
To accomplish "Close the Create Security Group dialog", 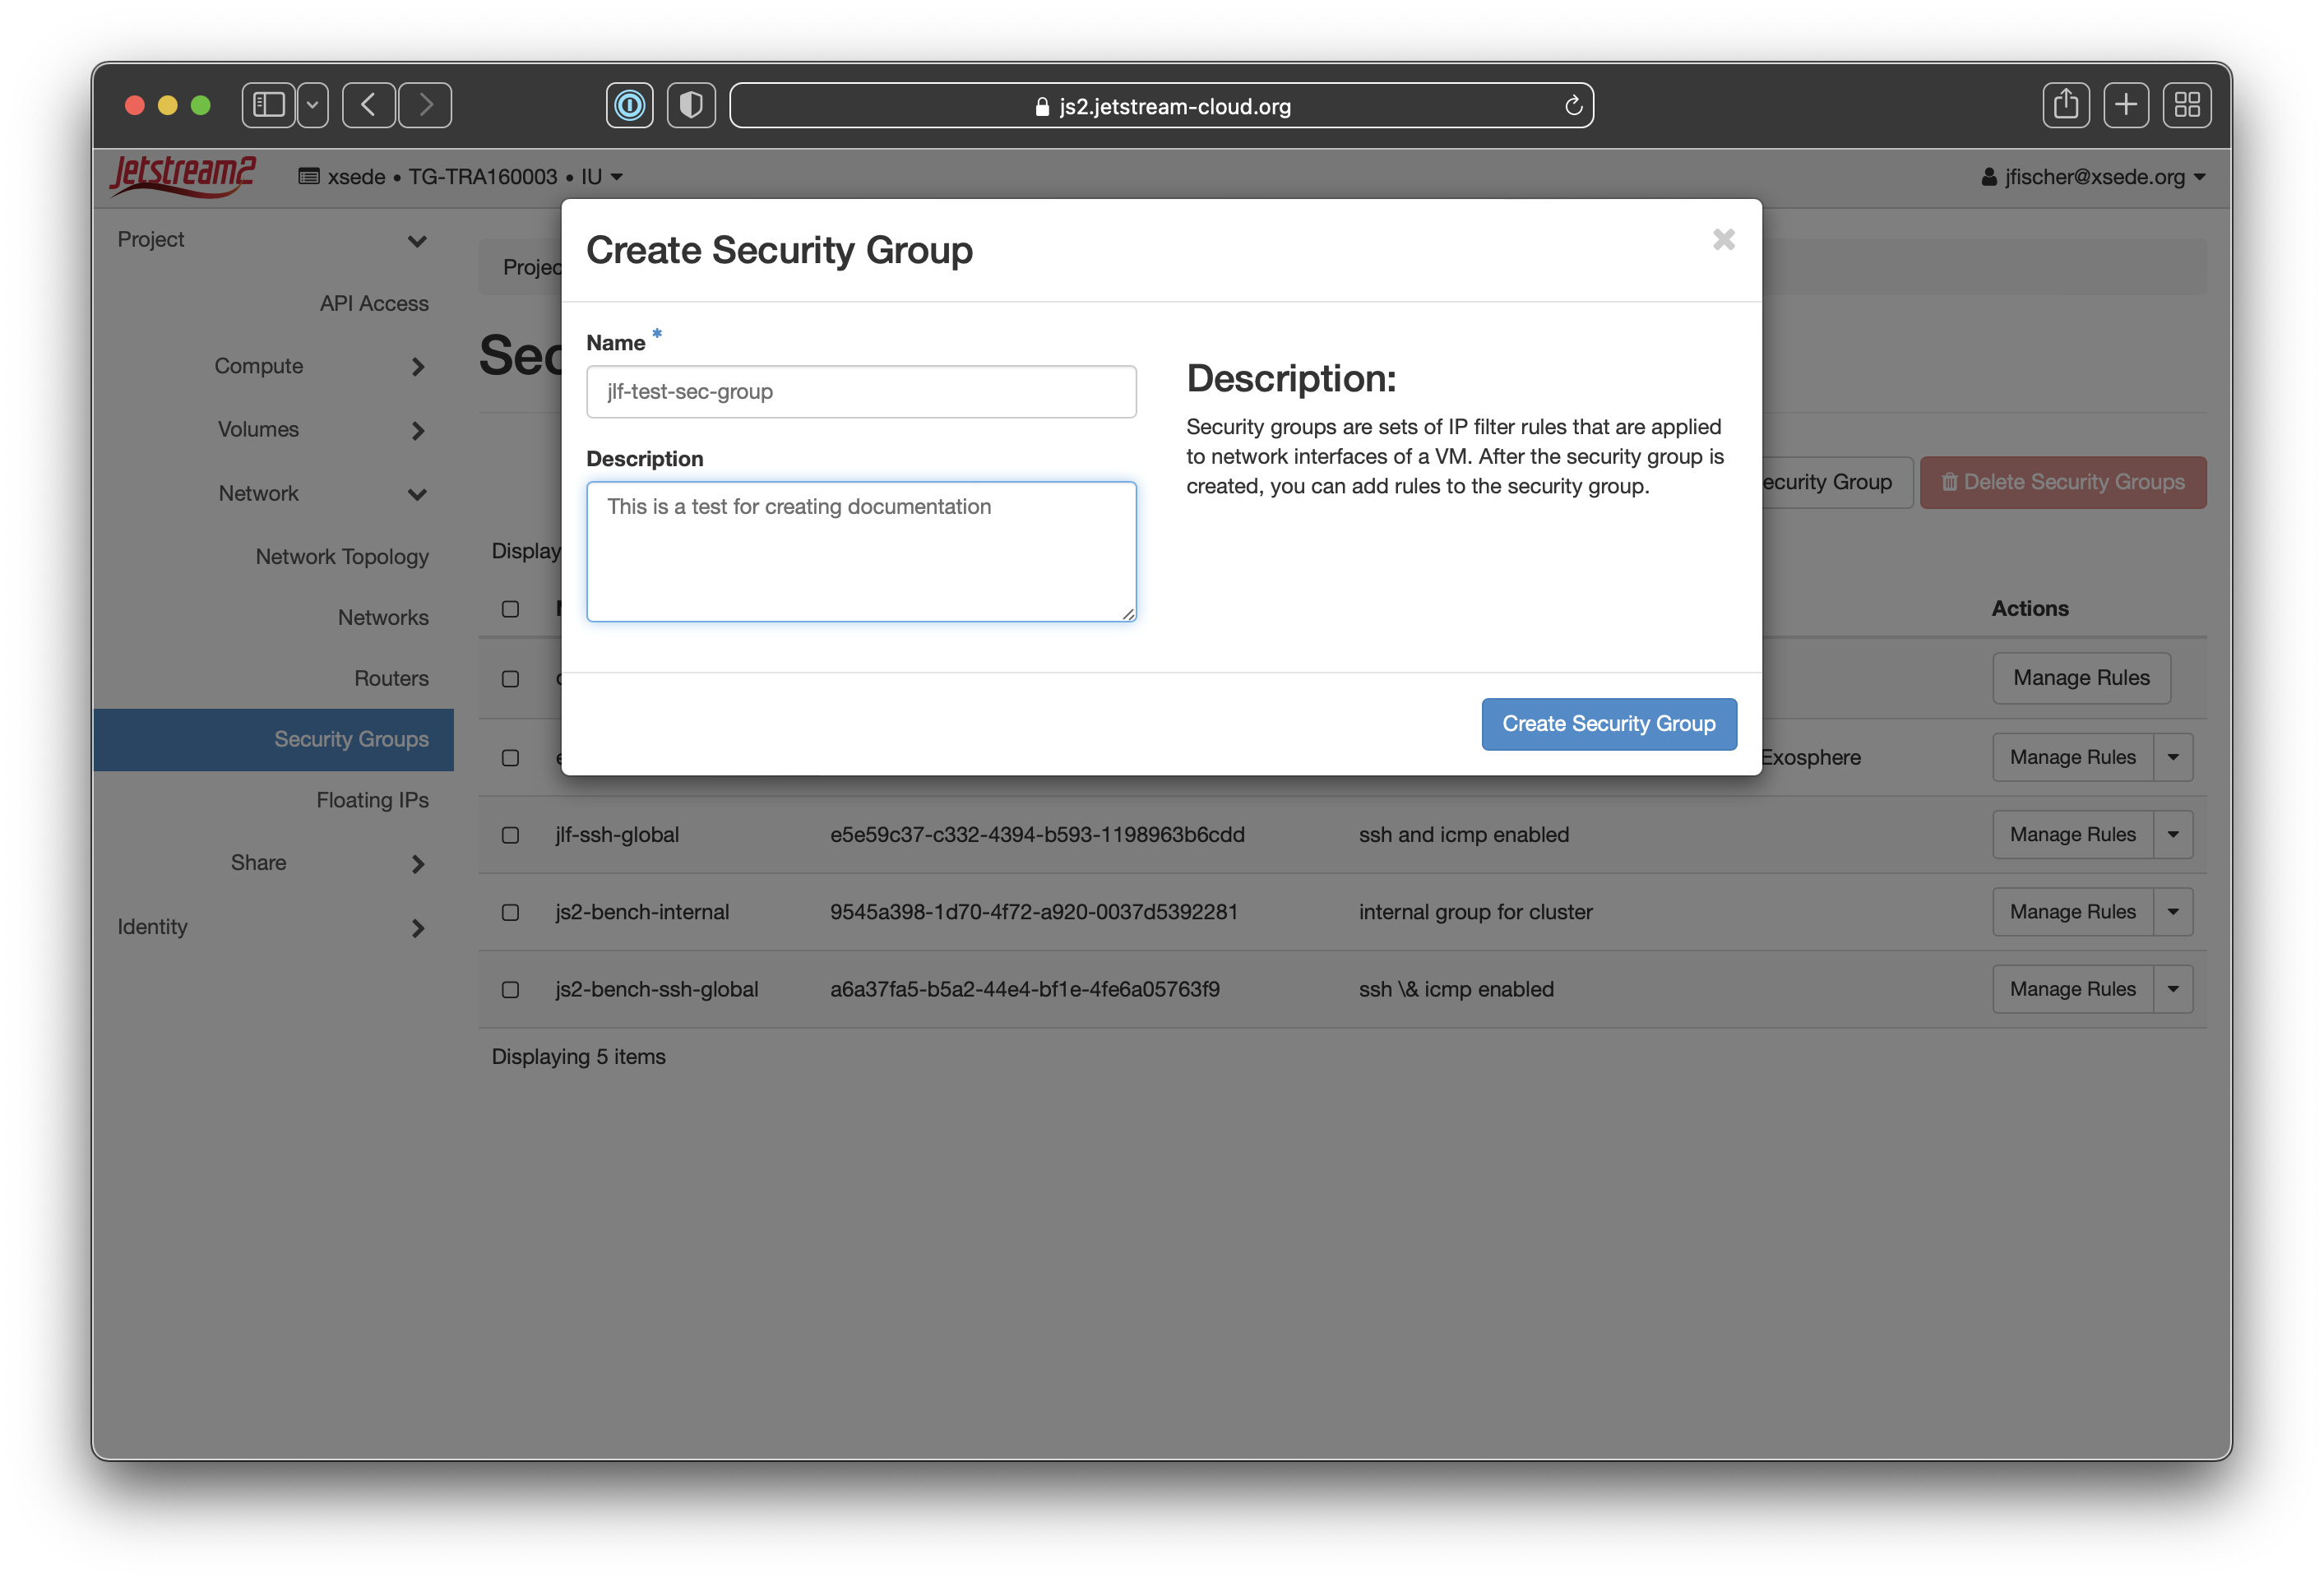I will (1723, 239).
